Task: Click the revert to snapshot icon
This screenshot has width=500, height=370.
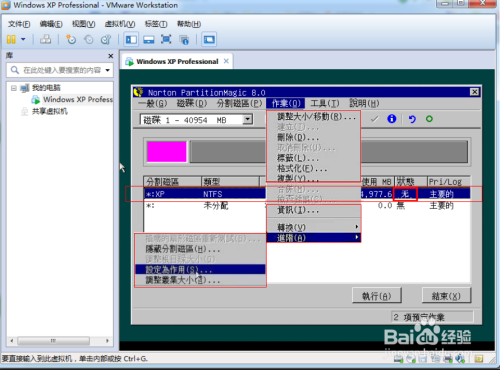Action: click(x=89, y=39)
